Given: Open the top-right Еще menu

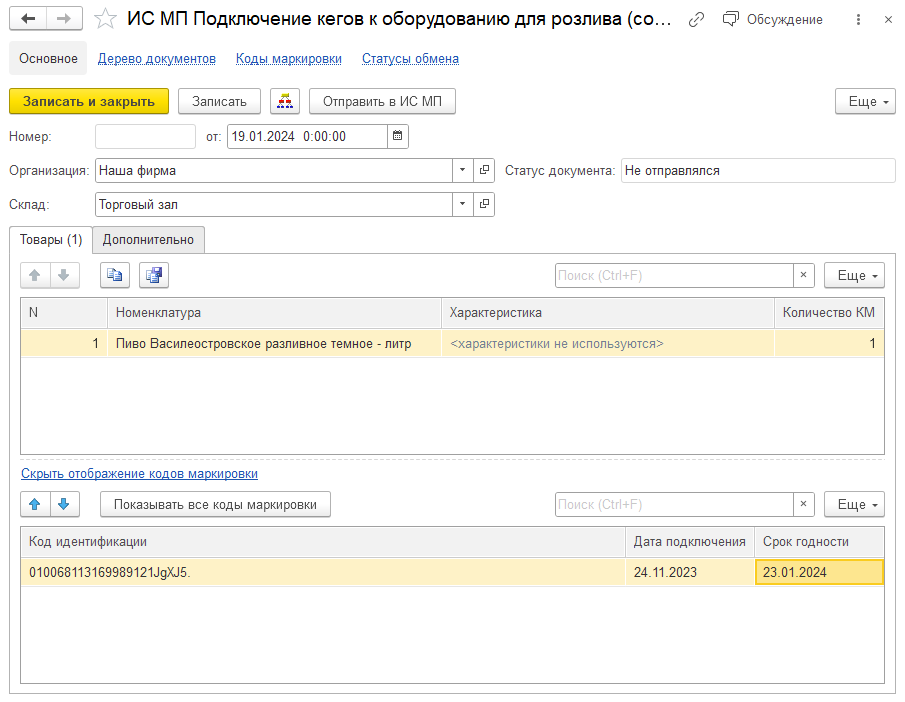Looking at the screenshot, I should (864, 101).
